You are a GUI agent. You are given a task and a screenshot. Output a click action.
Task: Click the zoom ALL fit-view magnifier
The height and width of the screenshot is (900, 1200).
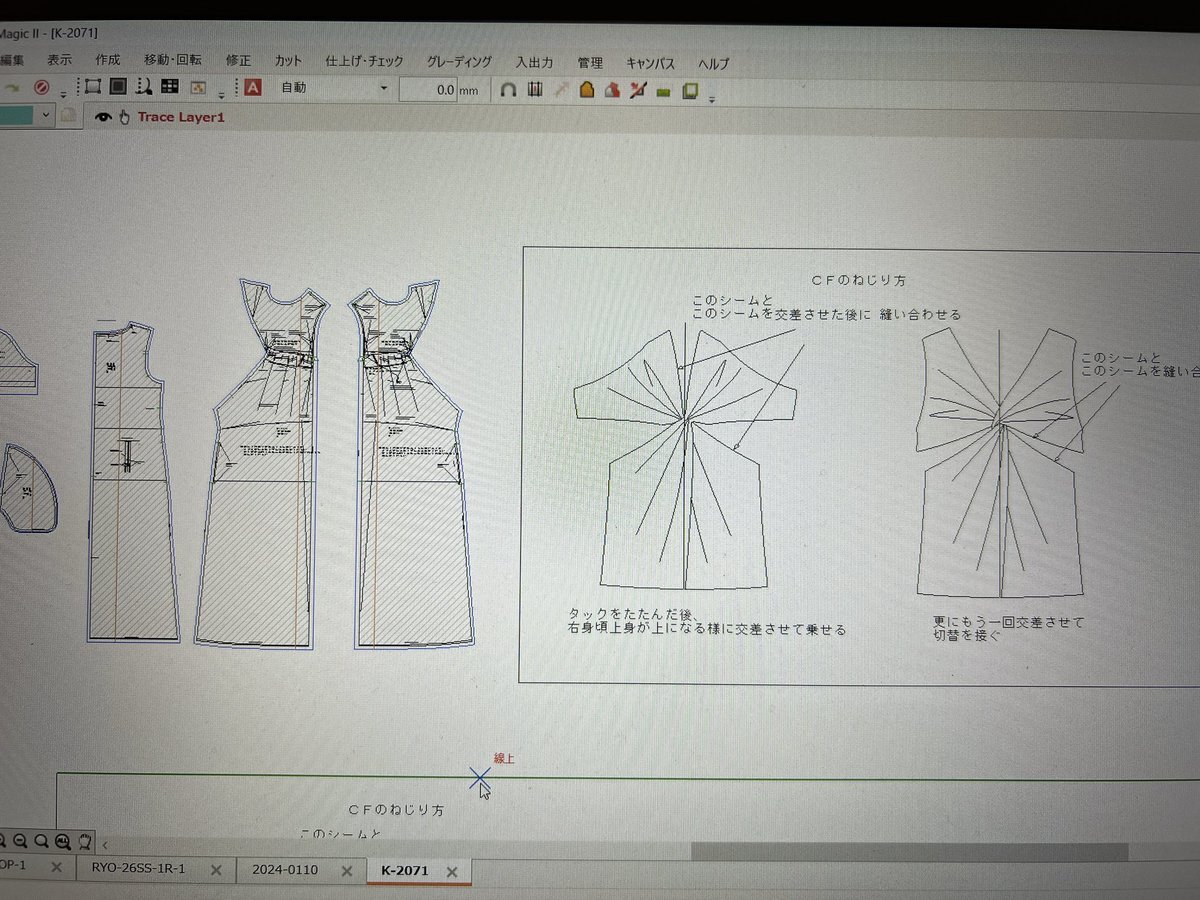pos(63,841)
